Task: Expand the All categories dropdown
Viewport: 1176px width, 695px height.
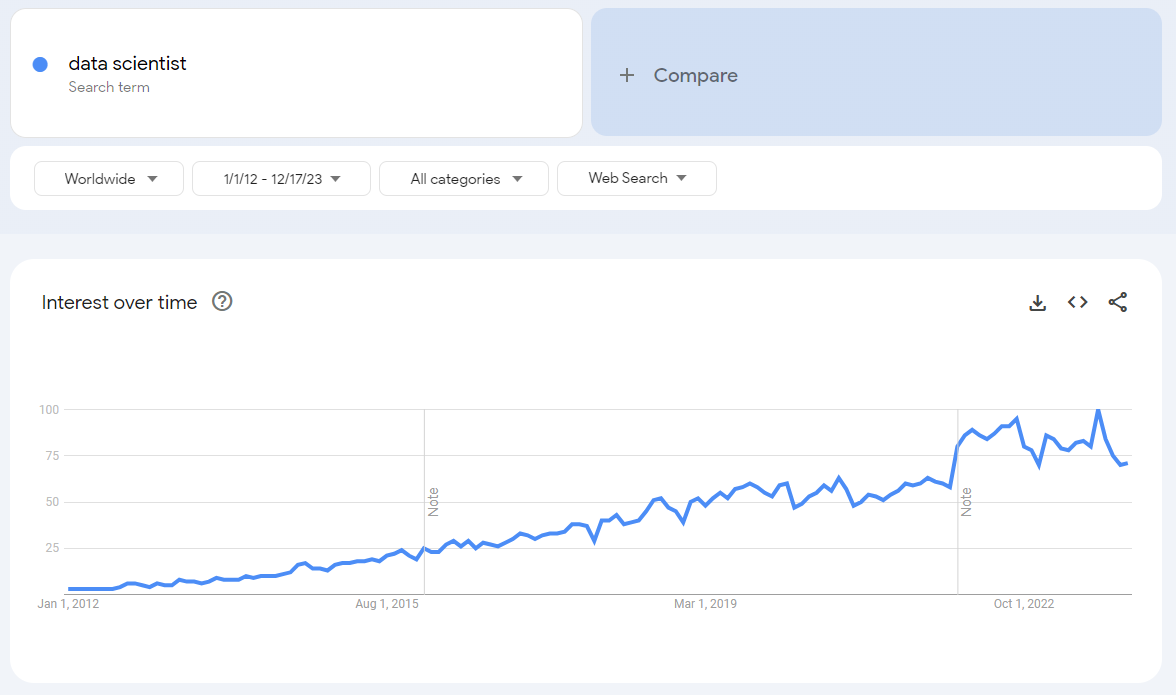Action: pos(464,179)
